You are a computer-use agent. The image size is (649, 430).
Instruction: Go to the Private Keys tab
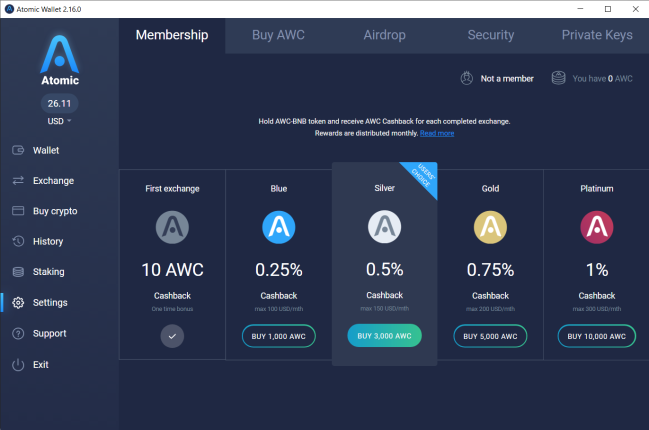click(596, 35)
